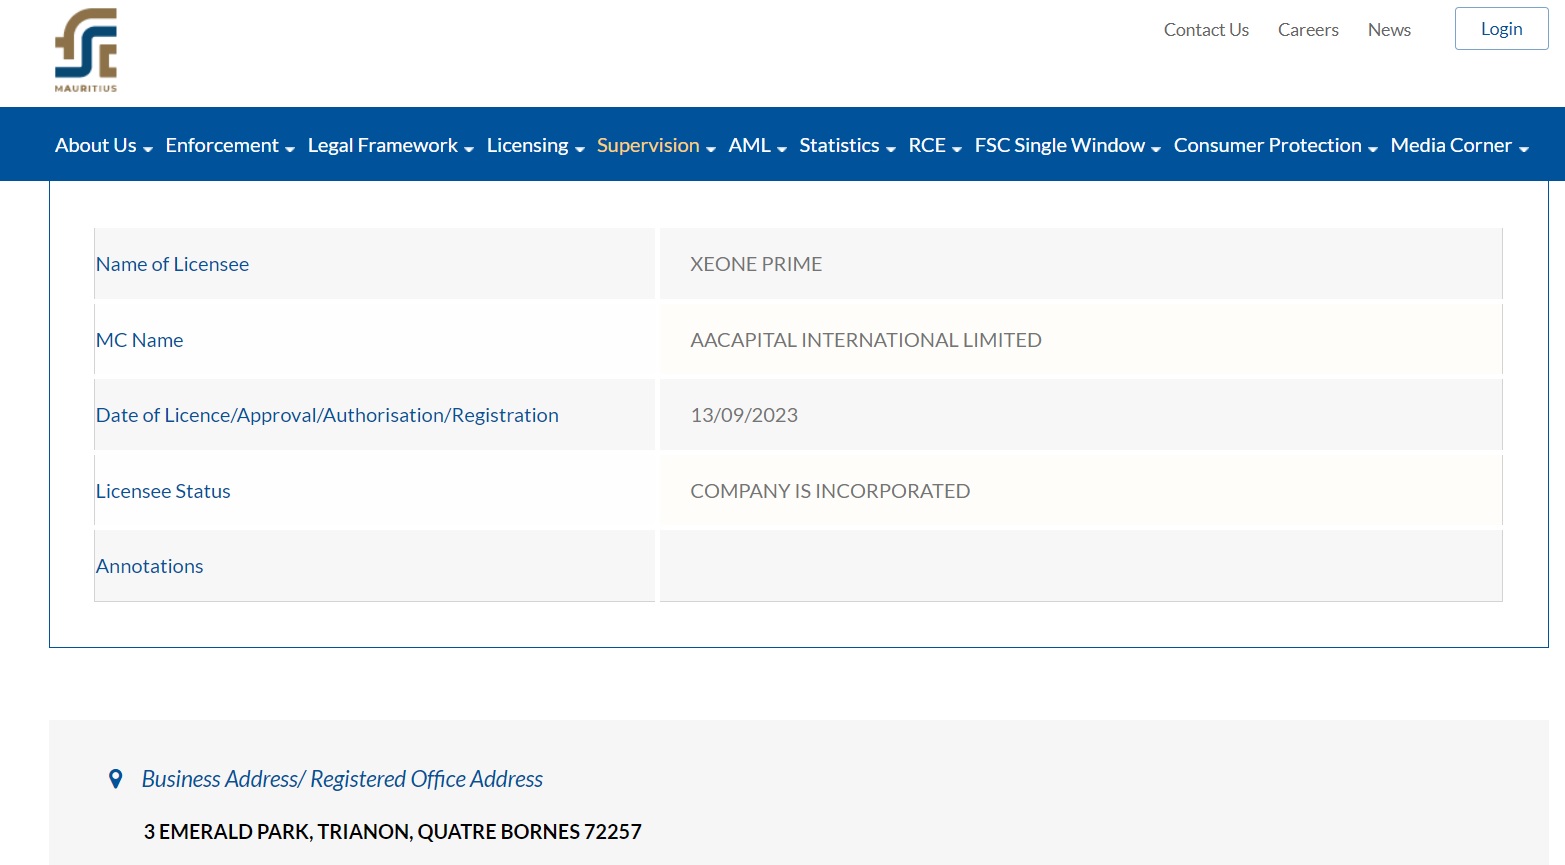Expand the RCE dropdown arrow
1565x865 pixels.
[957, 149]
